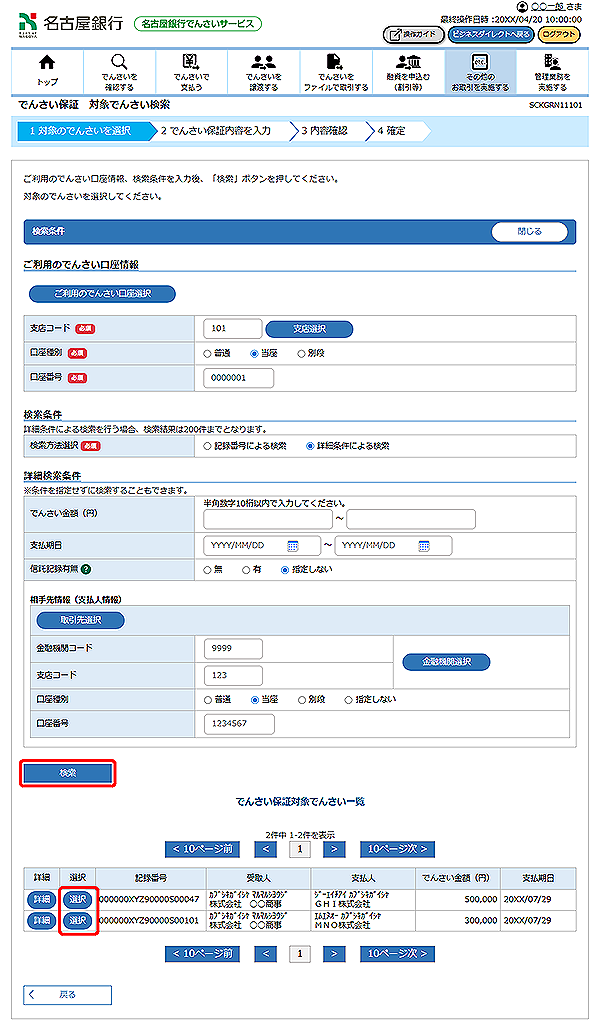Open 支店選択 branch picker

[309, 329]
